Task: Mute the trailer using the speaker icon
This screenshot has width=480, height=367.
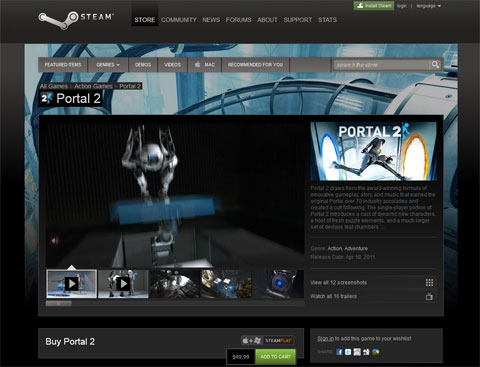Action: [x=55, y=240]
